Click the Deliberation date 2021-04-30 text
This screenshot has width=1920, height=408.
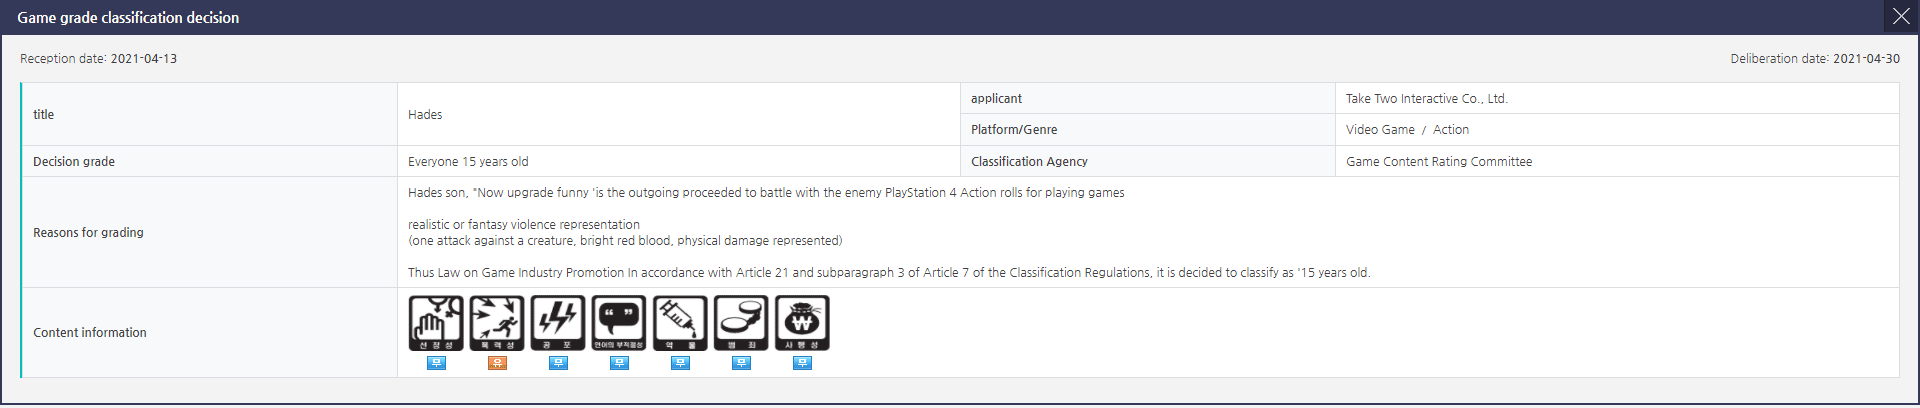(1815, 59)
